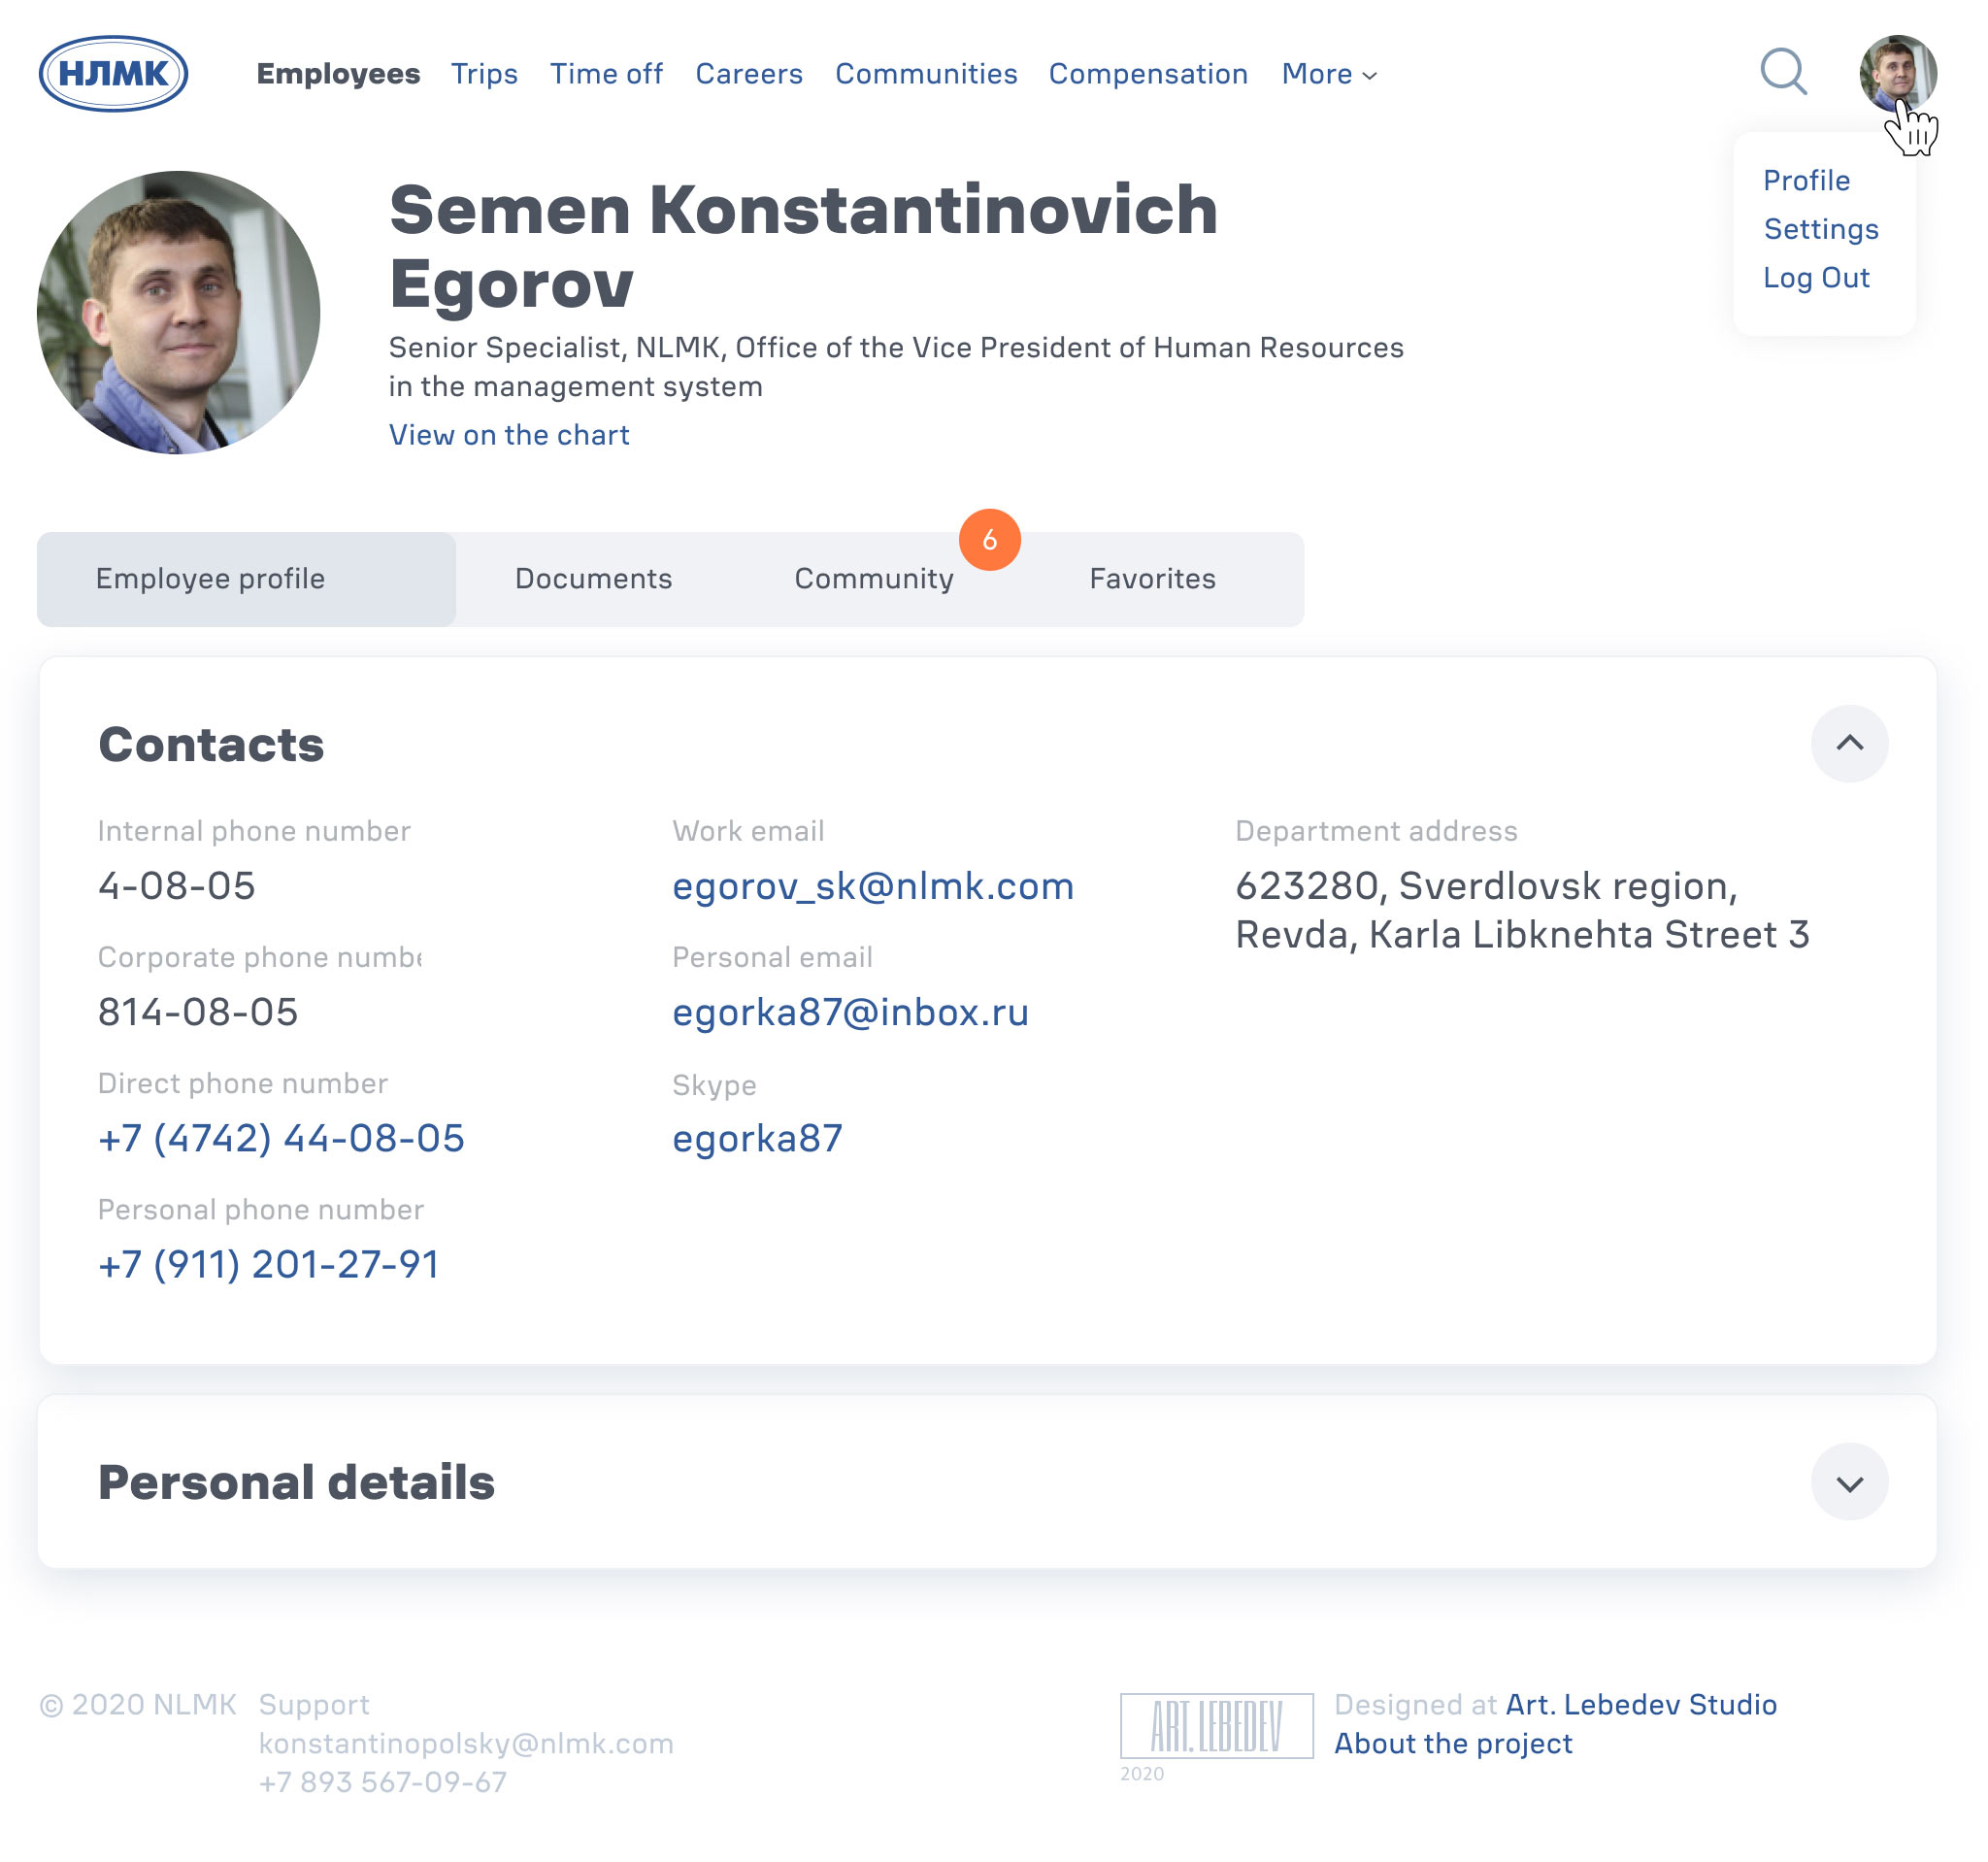Viewport: 1988px width, 1862px height.
Task: Switch to the Community tab
Action: point(873,579)
